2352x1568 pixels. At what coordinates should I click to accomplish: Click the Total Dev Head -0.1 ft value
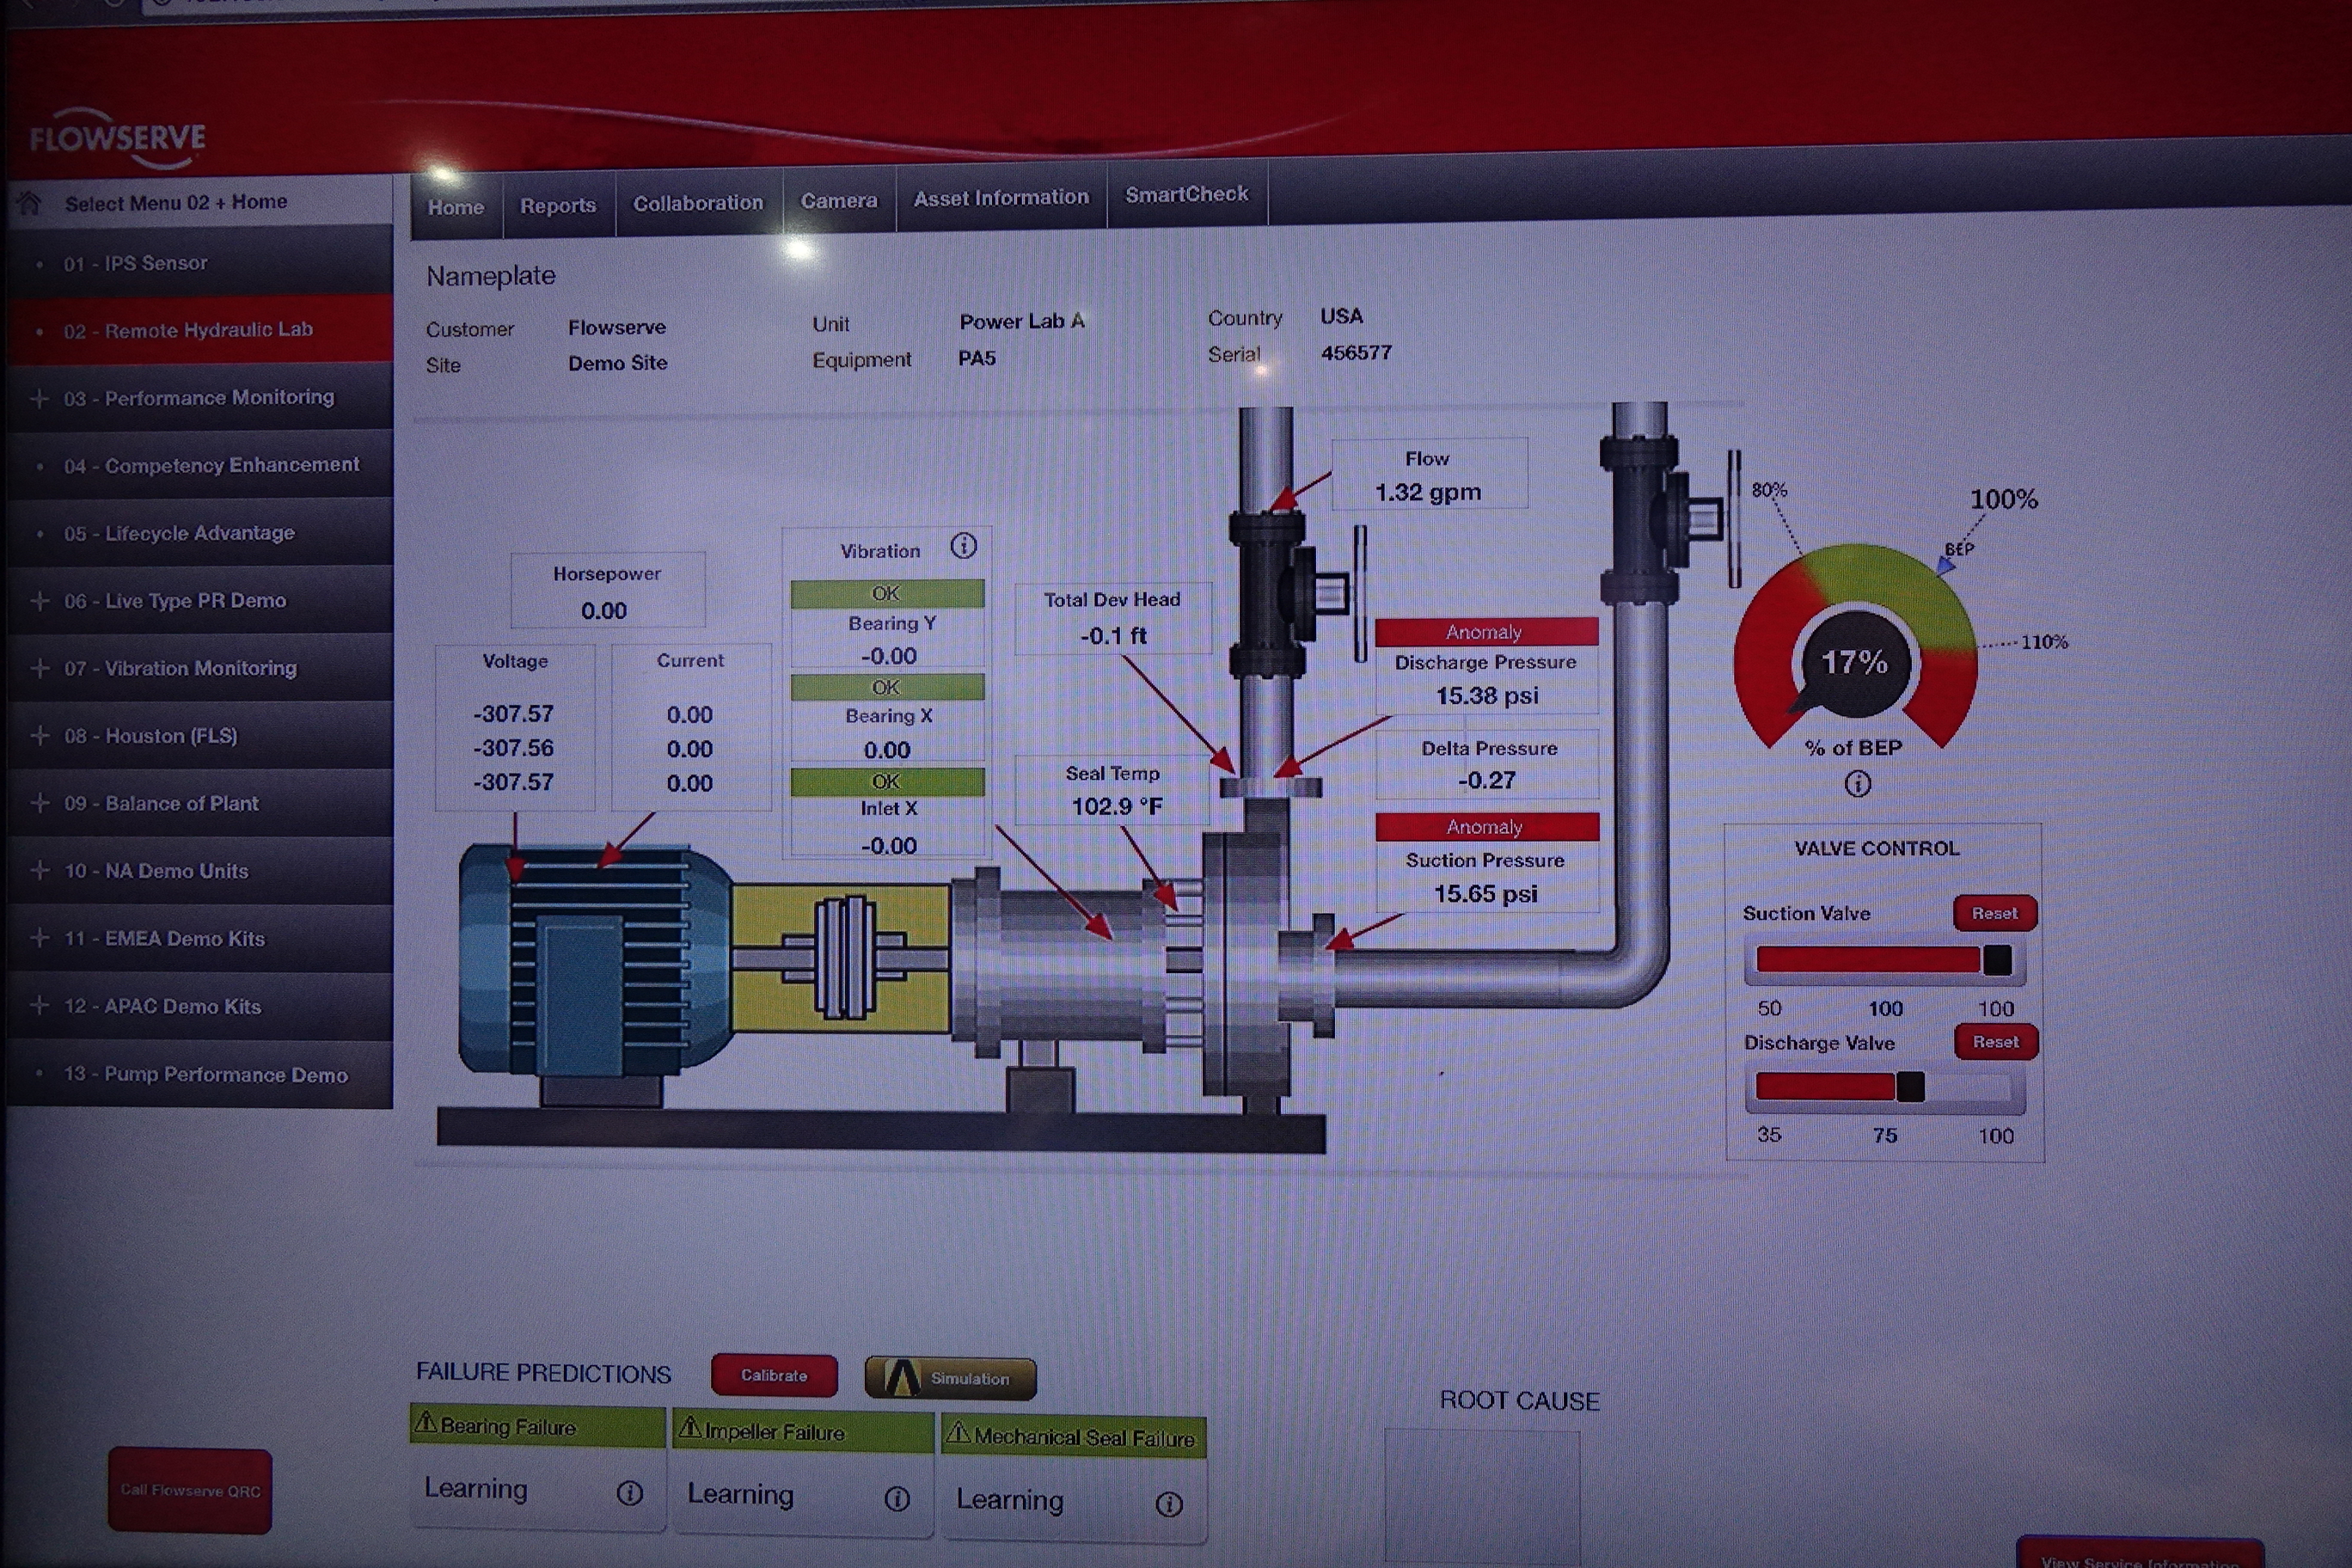[1113, 635]
